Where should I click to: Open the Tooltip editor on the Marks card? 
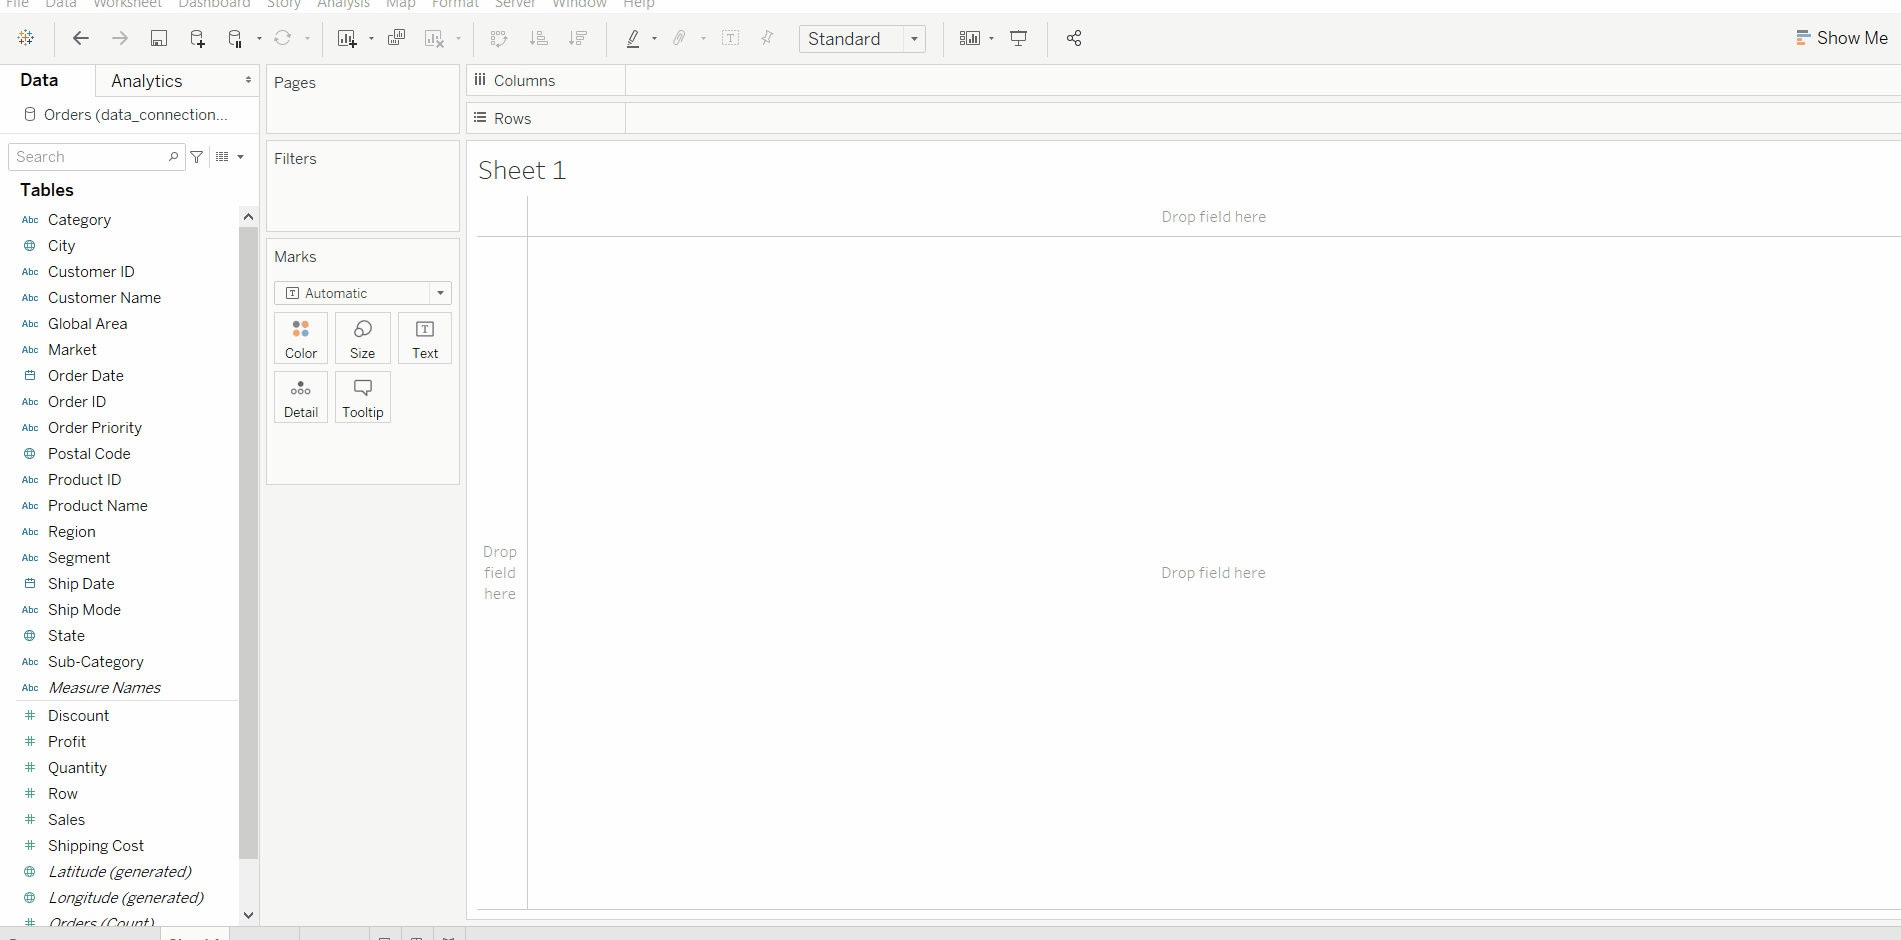[362, 397]
